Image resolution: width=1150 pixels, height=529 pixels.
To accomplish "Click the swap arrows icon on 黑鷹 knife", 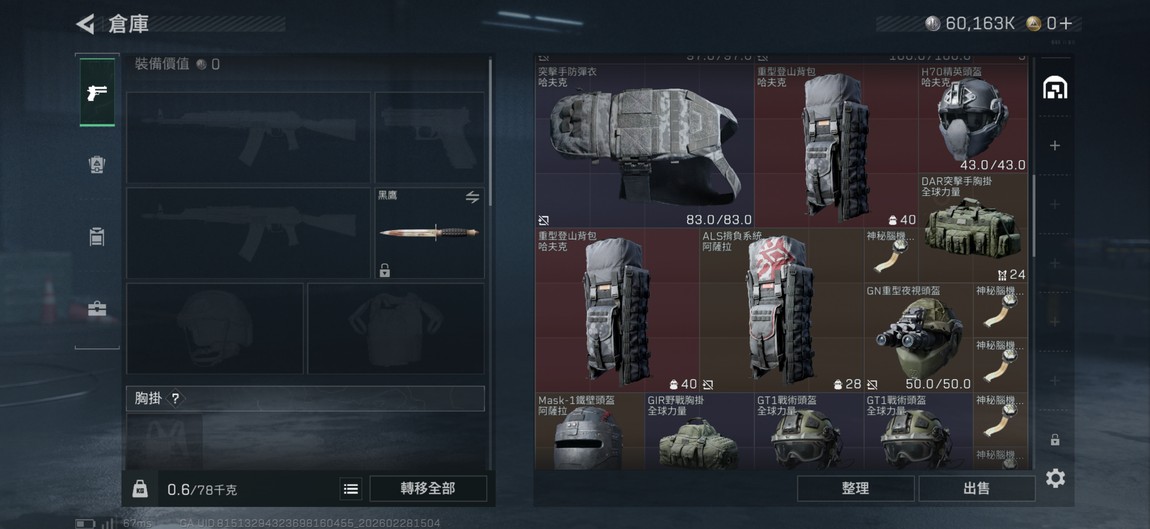I will point(472,197).
